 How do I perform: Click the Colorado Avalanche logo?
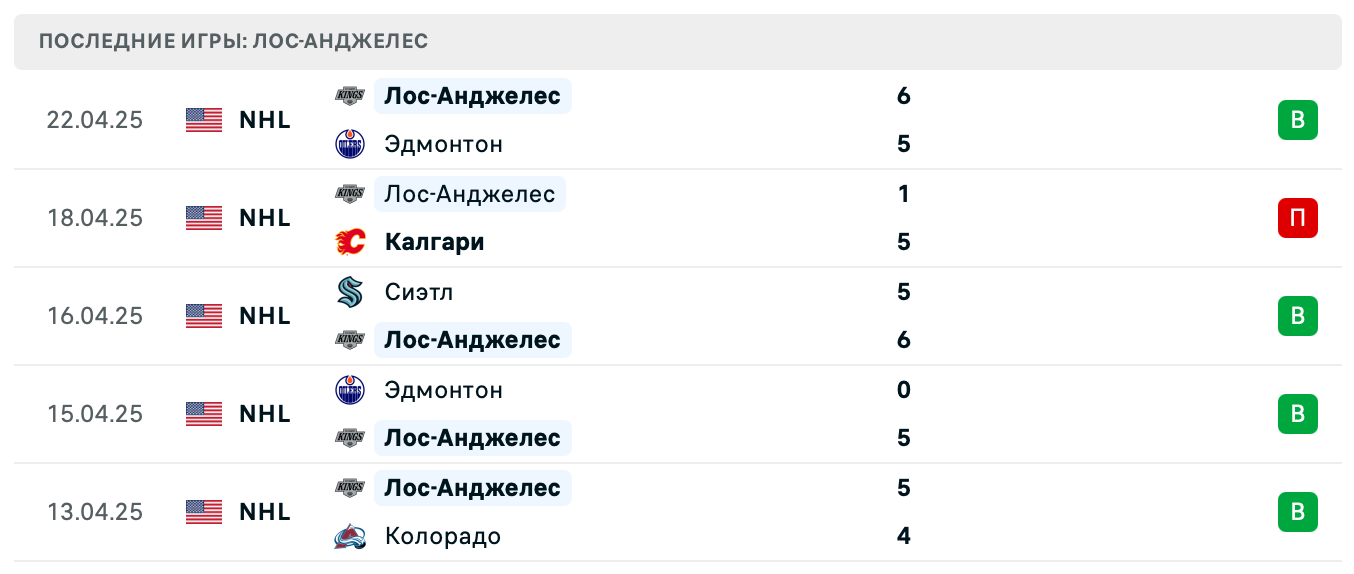[350, 537]
